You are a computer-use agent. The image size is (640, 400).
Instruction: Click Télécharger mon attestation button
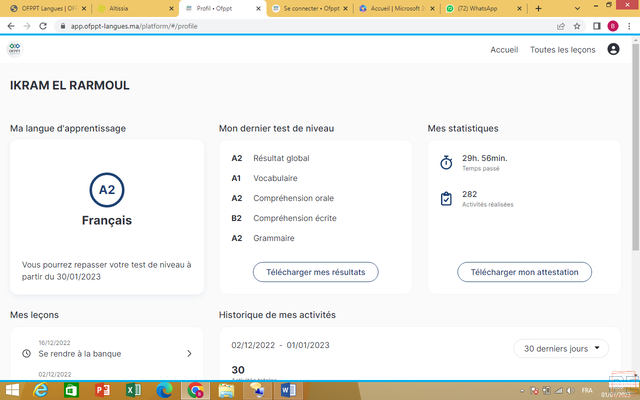(x=524, y=272)
